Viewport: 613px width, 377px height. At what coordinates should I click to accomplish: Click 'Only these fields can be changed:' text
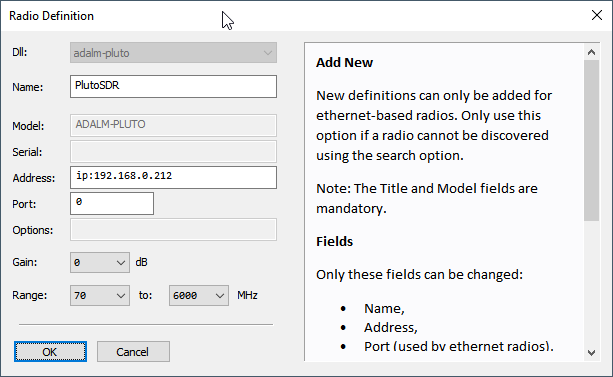click(x=419, y=275)
